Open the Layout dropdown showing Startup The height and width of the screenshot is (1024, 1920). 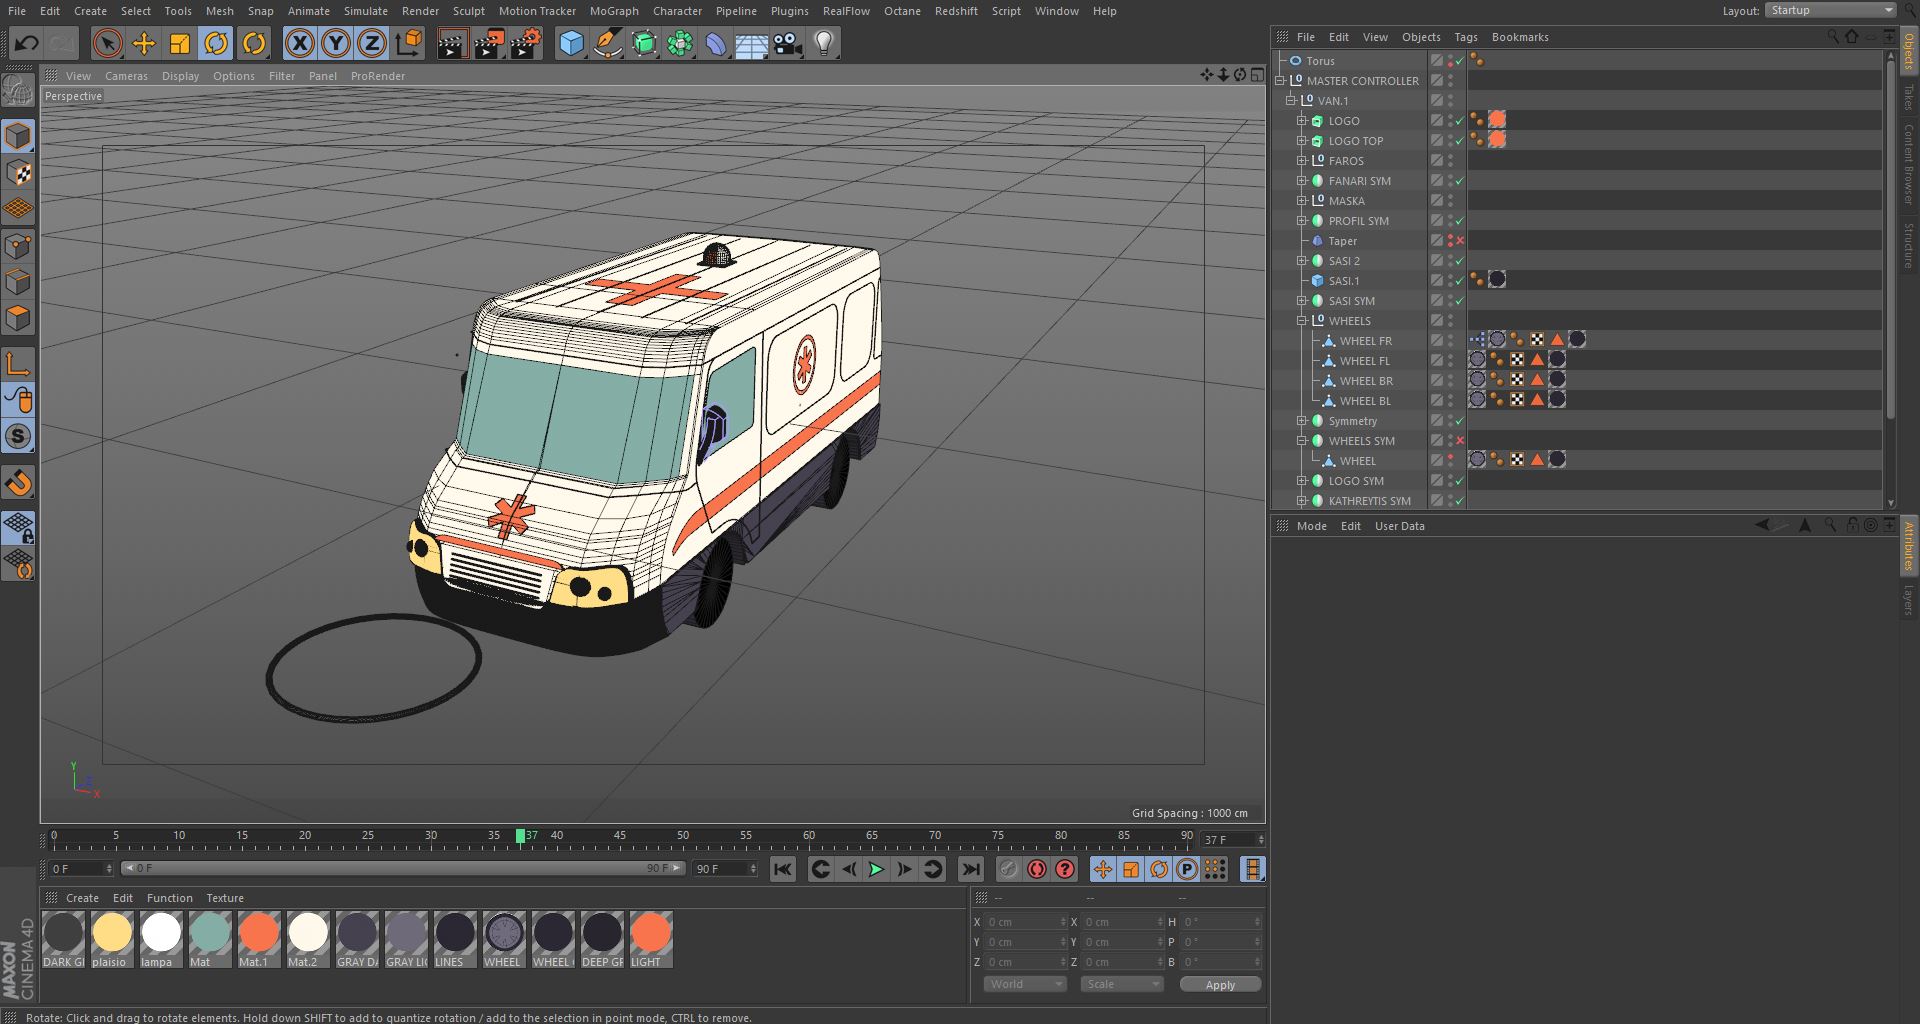click(x=1830, y=10)
